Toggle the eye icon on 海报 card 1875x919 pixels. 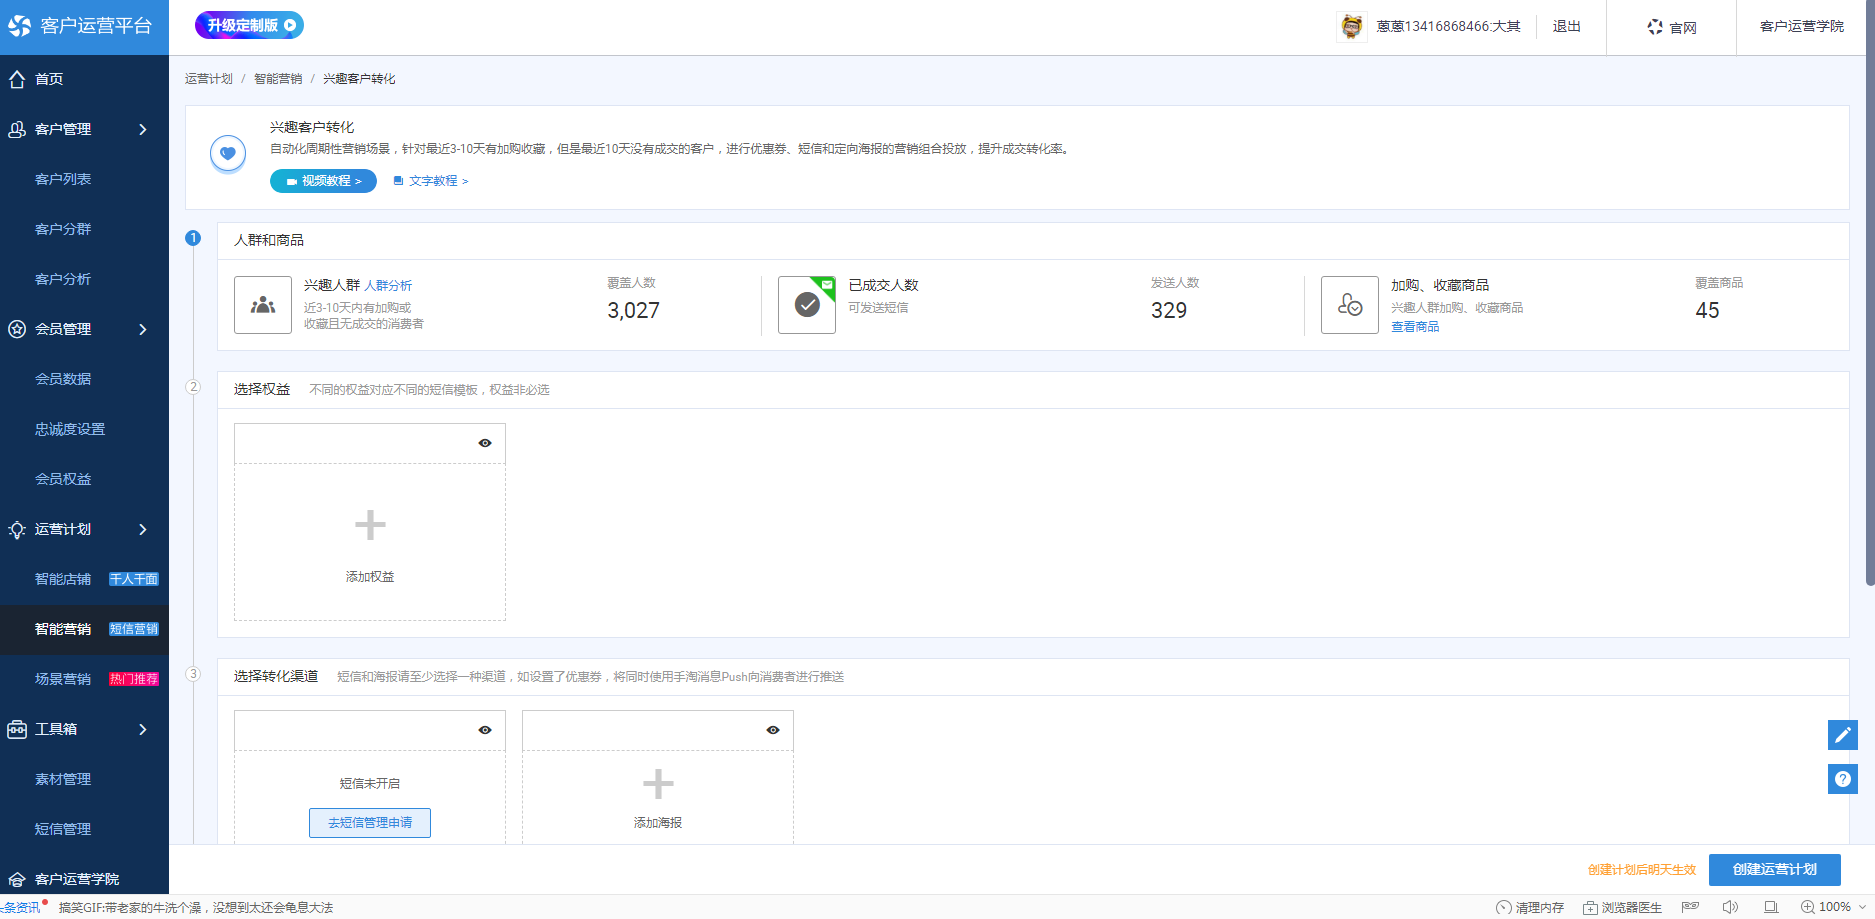(773, 730)
